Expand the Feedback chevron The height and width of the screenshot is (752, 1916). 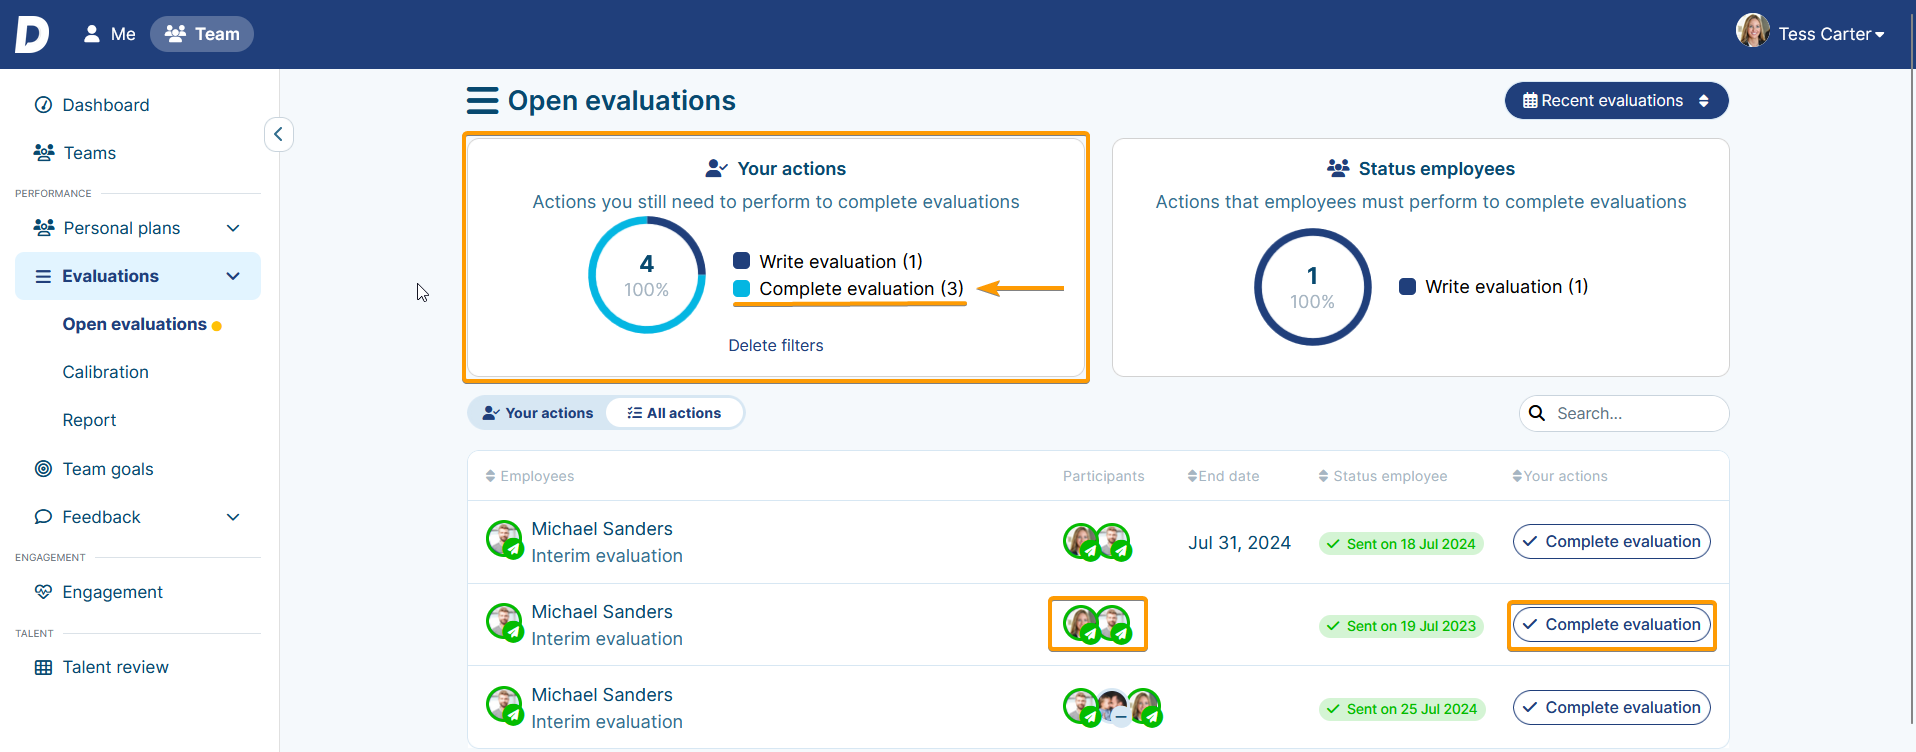pos(233,517)
